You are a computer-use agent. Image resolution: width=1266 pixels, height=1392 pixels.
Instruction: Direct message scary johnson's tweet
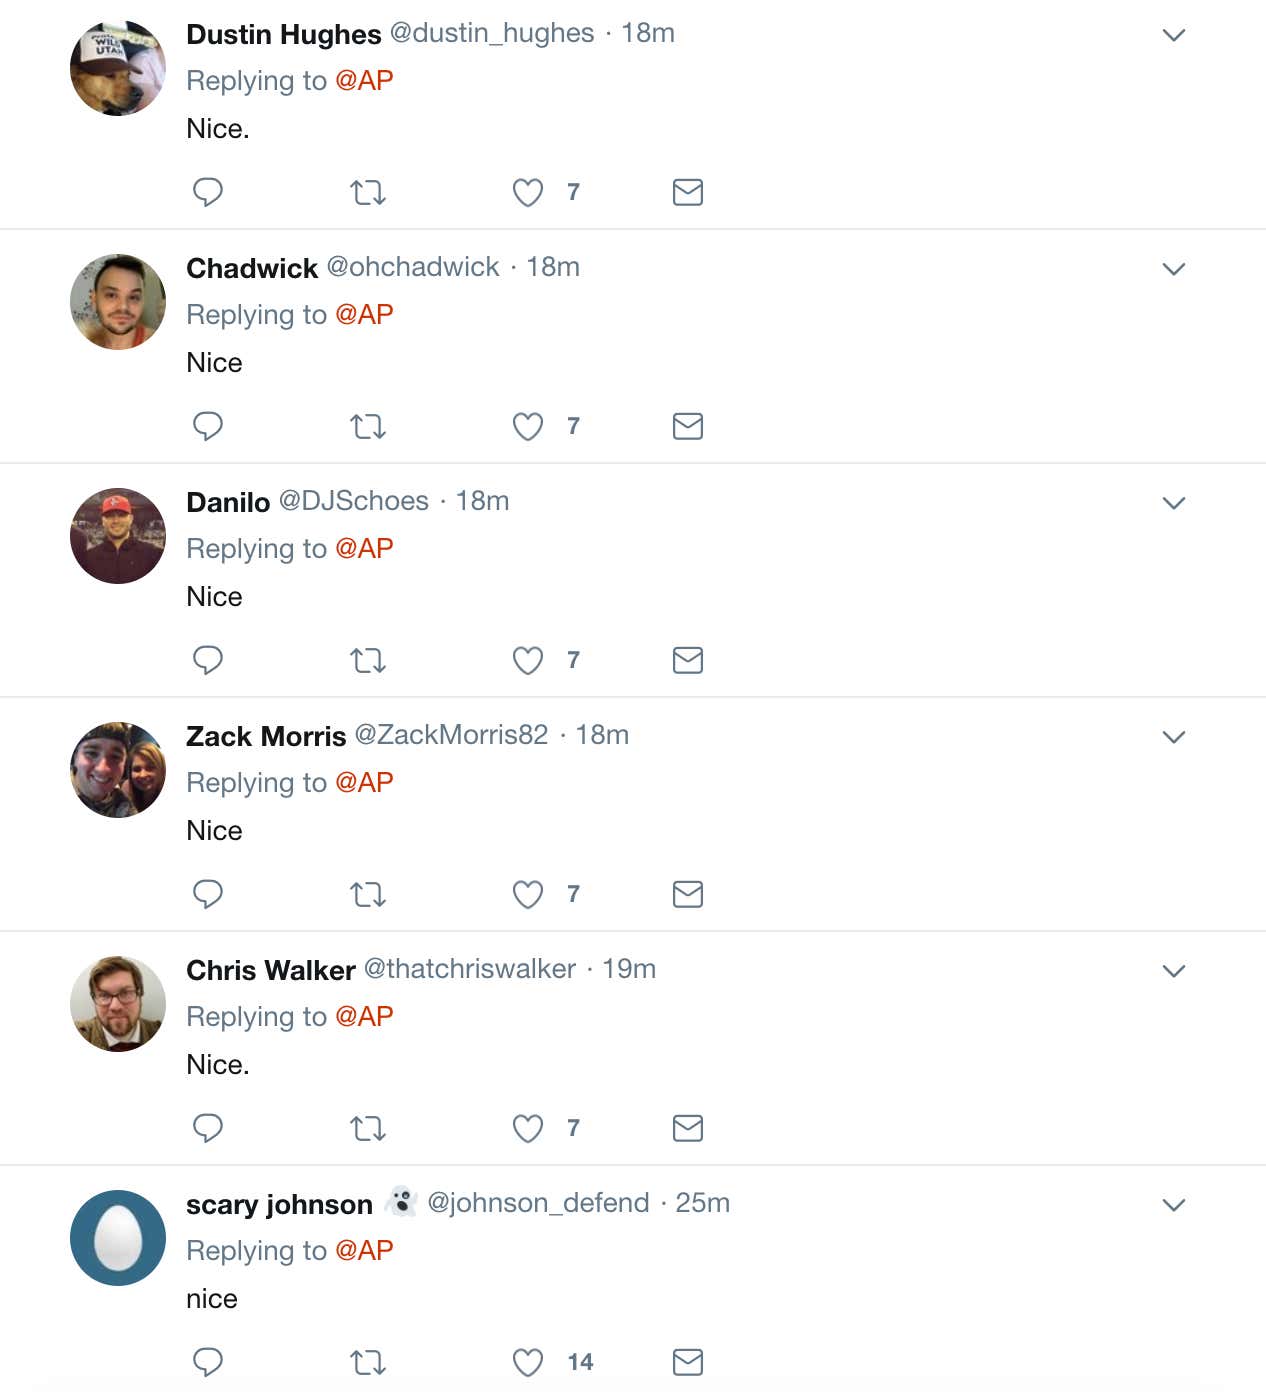point(688,1362)
